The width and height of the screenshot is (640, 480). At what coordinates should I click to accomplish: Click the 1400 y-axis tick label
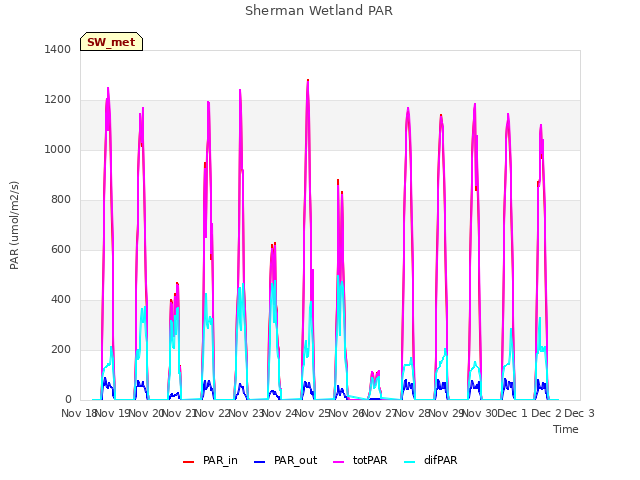[58, 49]
